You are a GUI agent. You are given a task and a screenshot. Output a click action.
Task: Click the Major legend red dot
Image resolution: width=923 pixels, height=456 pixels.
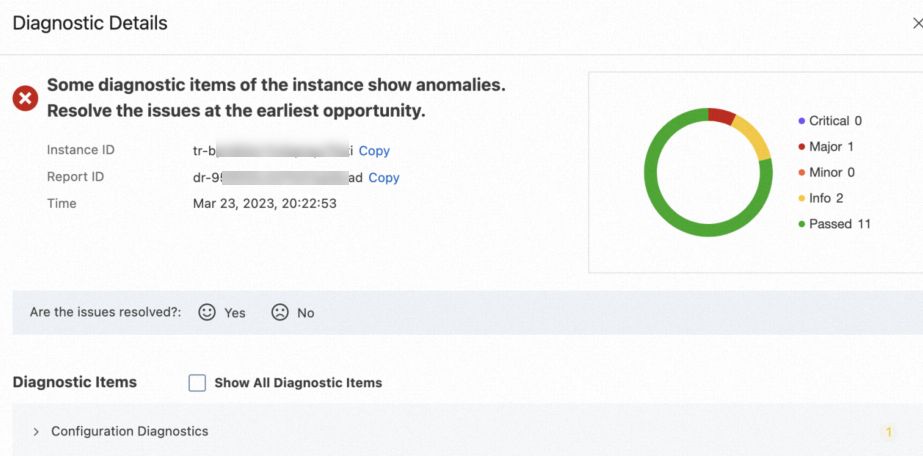(802, 147)
